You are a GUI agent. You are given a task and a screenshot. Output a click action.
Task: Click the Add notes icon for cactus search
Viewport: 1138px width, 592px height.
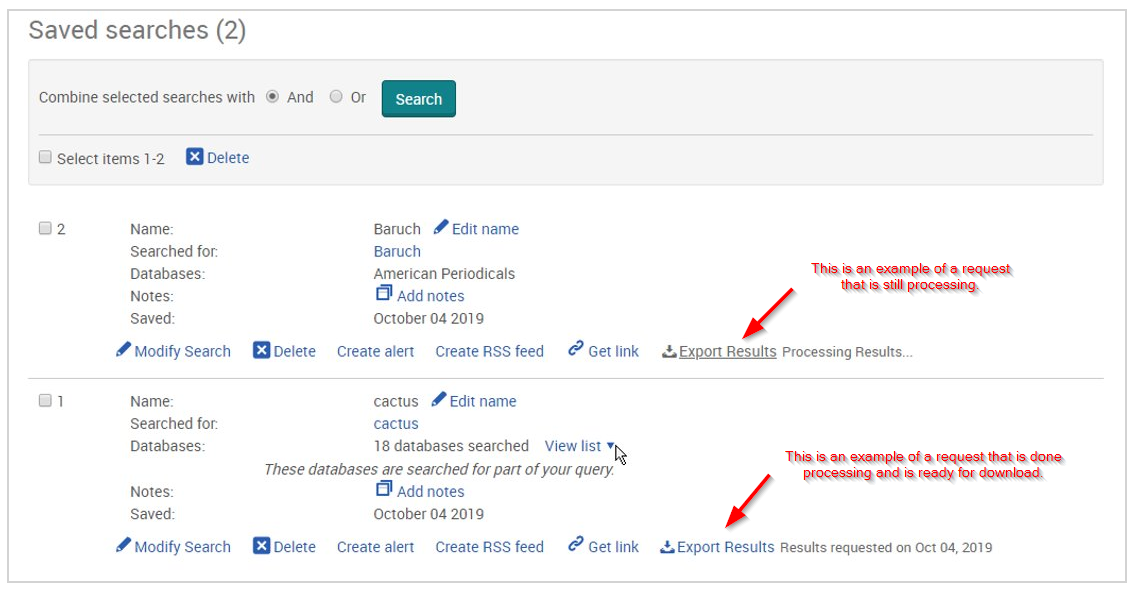384,491
